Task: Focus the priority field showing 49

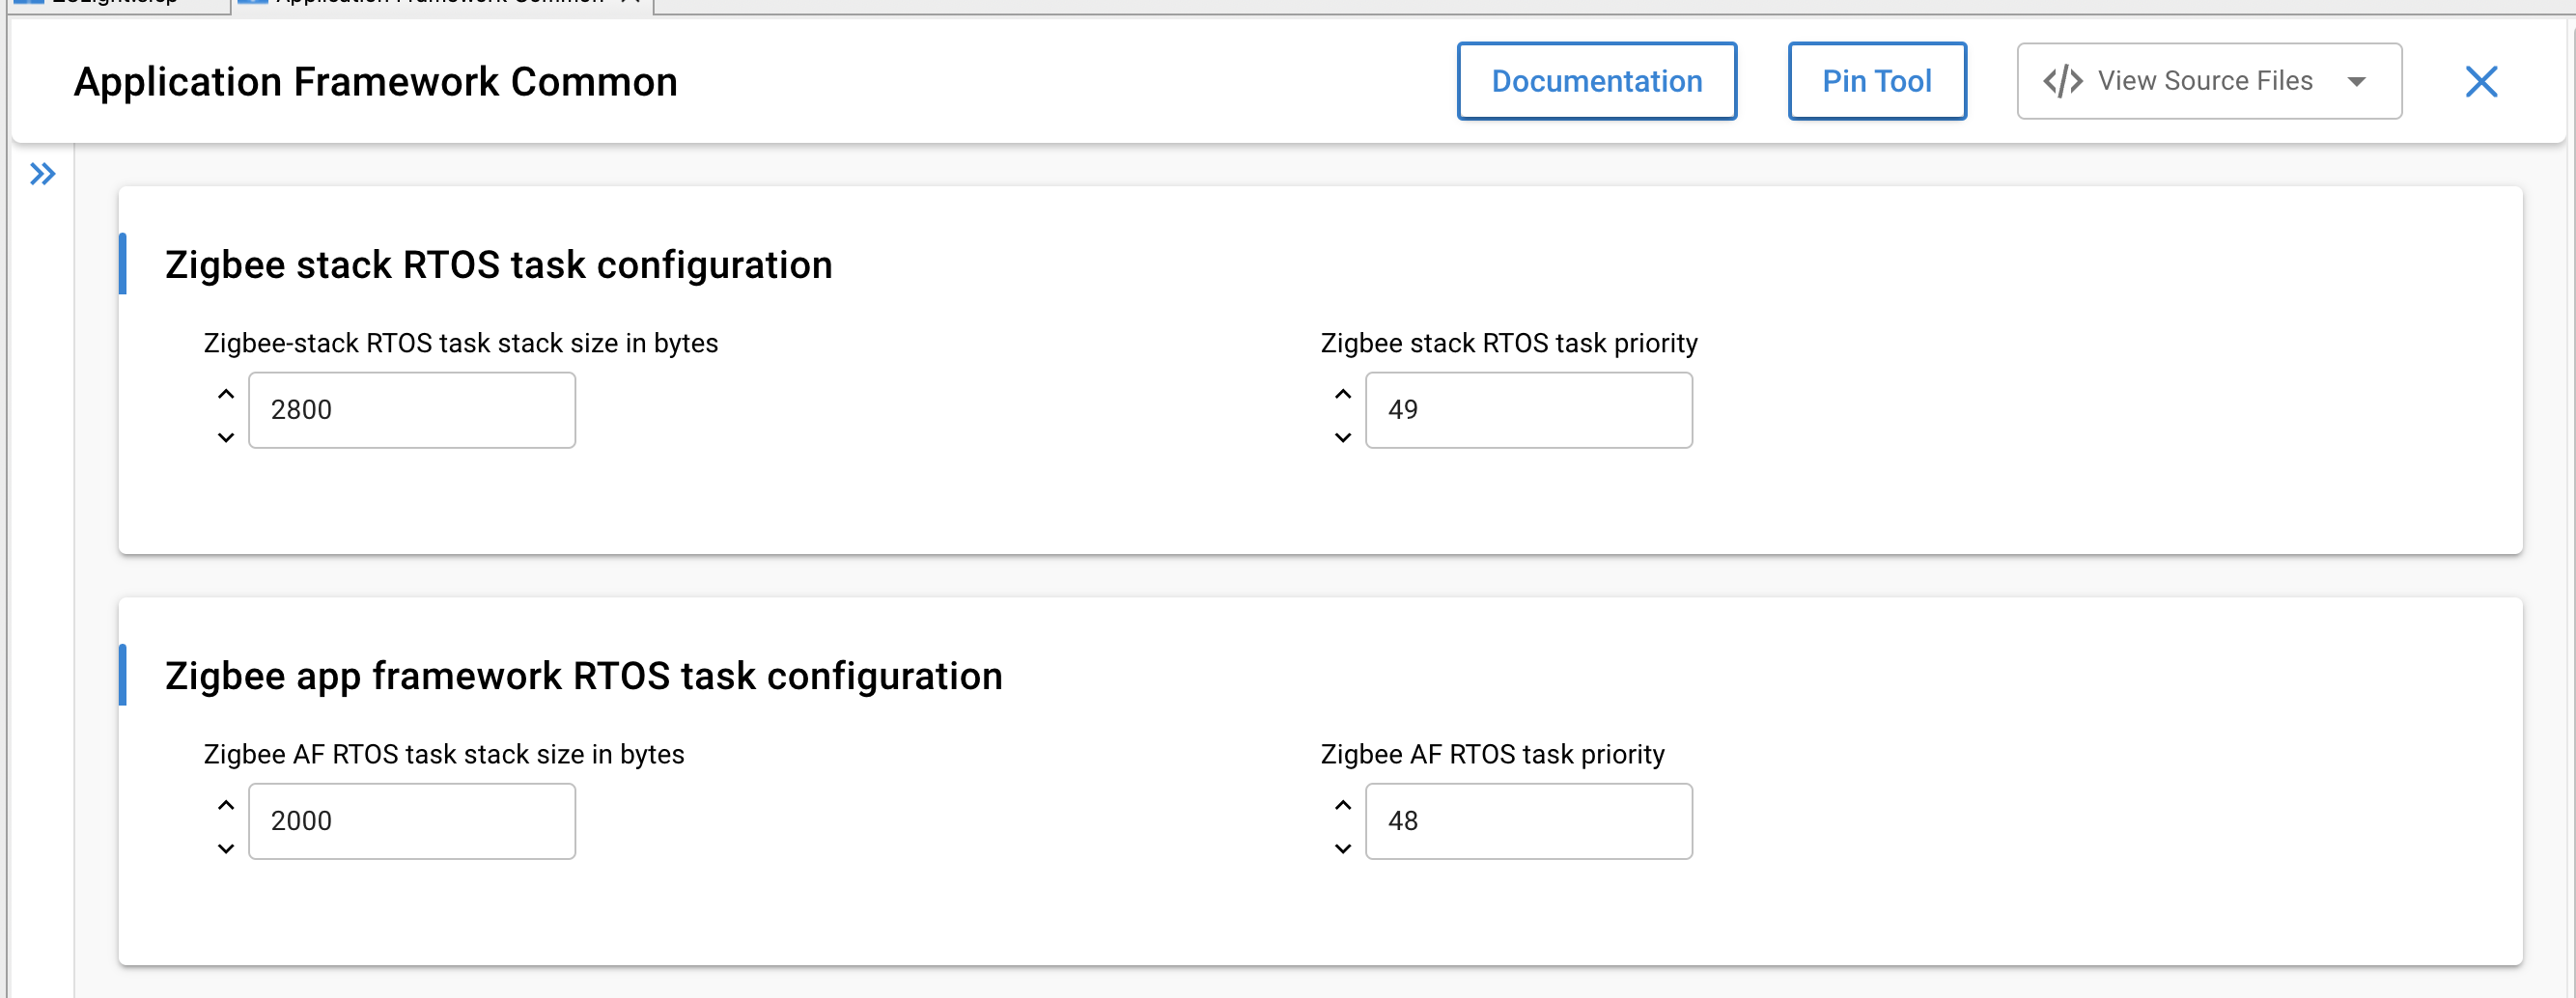Action: (1528, 410)
